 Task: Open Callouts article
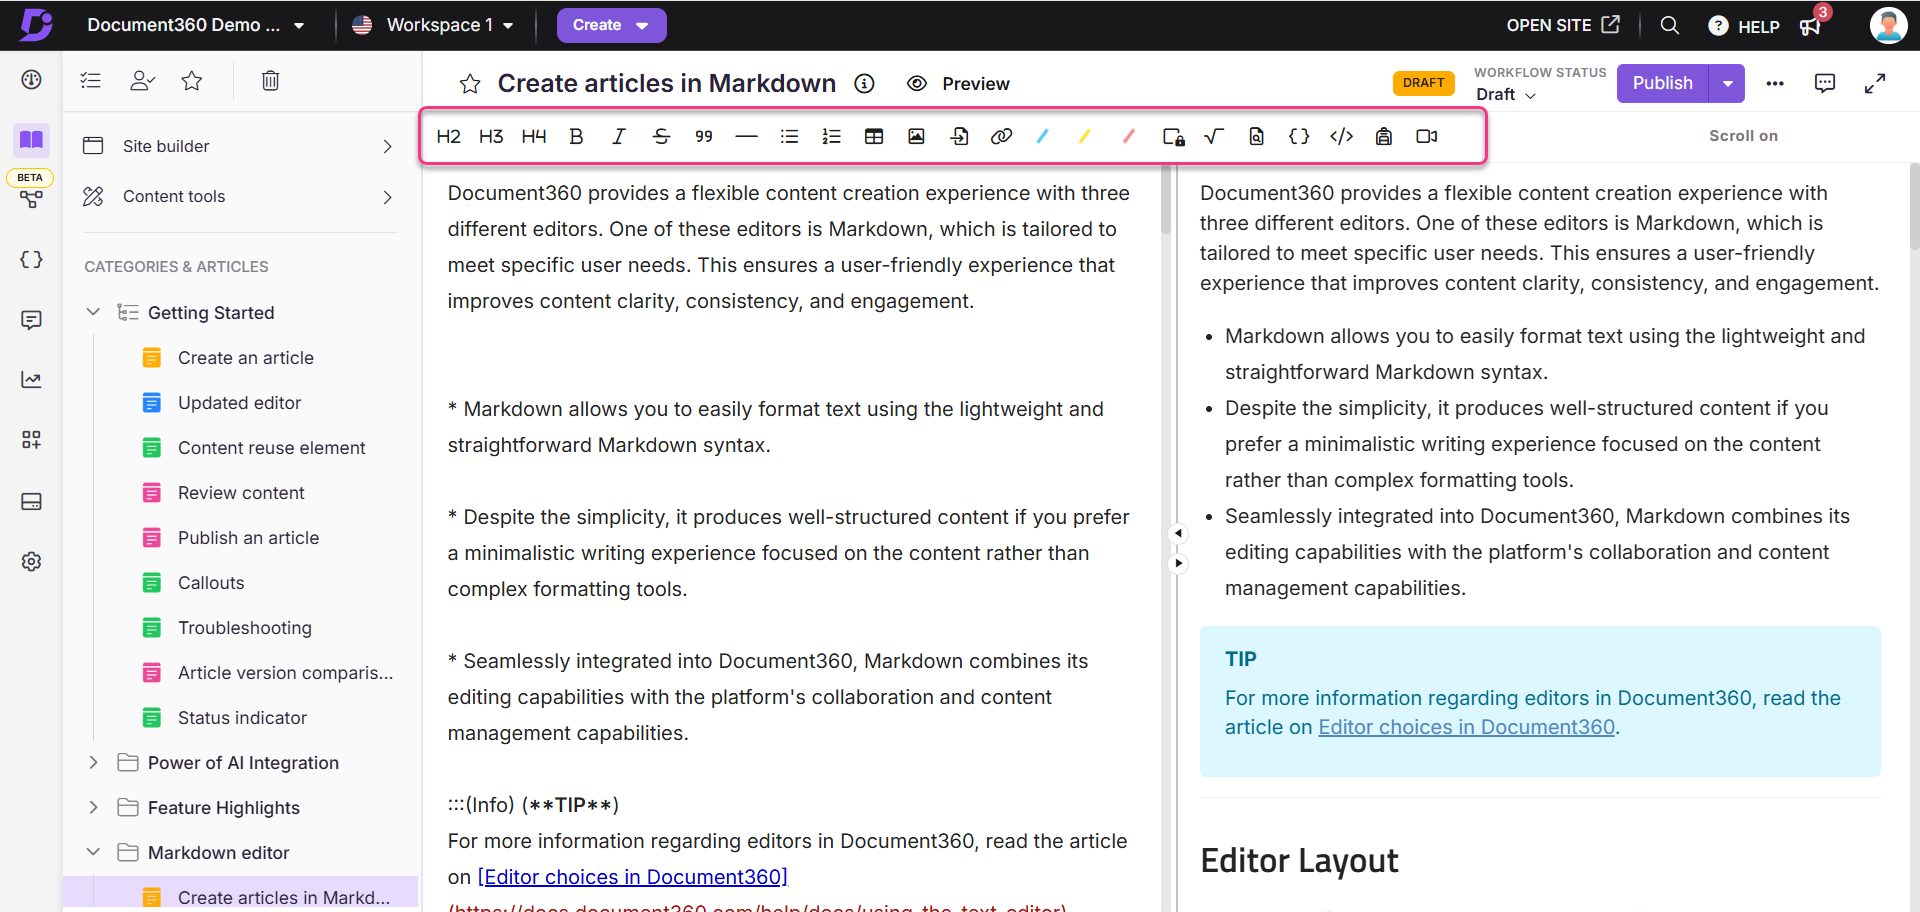210,583
